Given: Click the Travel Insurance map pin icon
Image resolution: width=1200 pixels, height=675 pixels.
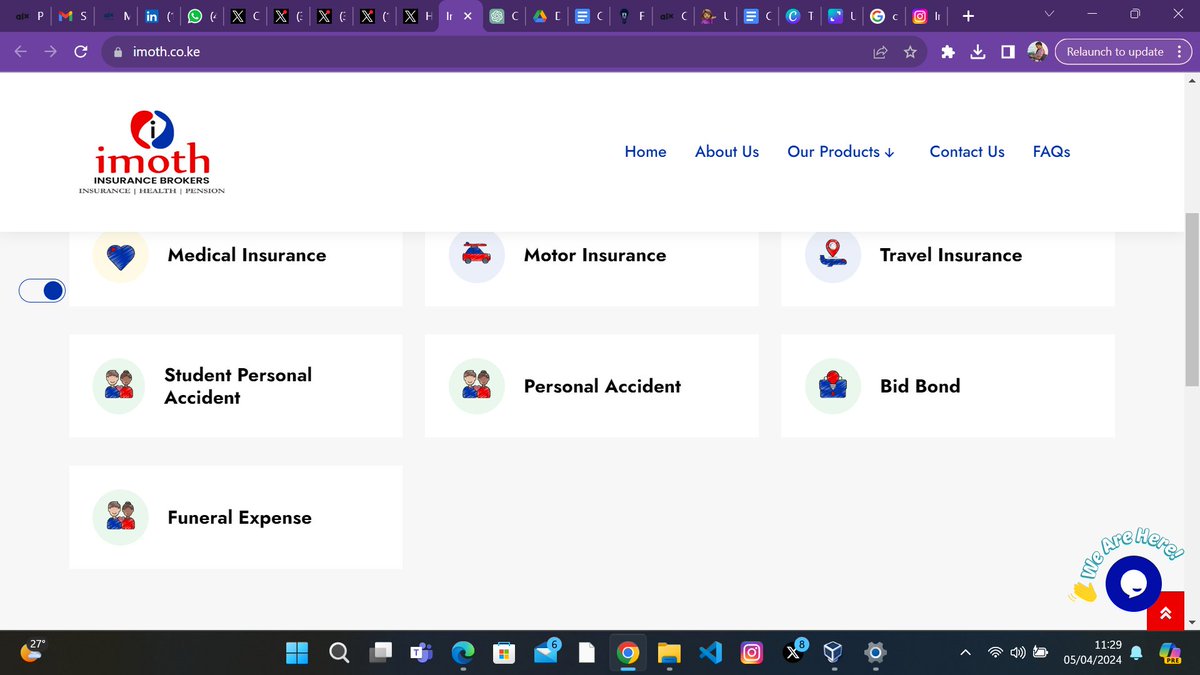Looking at the screenshot, I should [833, 255].
